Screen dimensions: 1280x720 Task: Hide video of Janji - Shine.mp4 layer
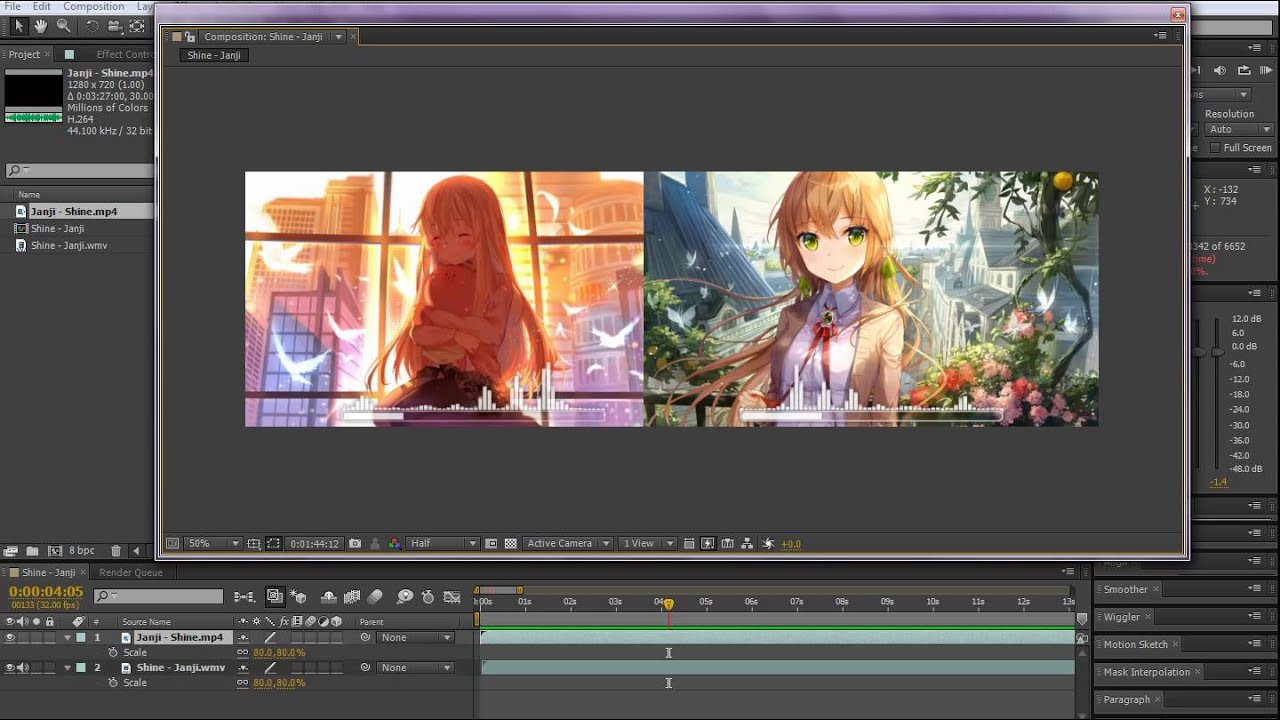10,637
